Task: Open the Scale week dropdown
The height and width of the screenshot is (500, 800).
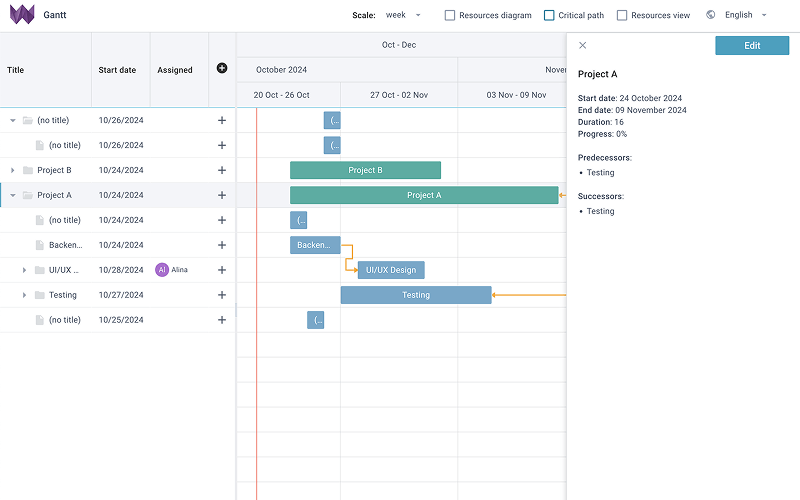Action: click(x=403, y=15)
